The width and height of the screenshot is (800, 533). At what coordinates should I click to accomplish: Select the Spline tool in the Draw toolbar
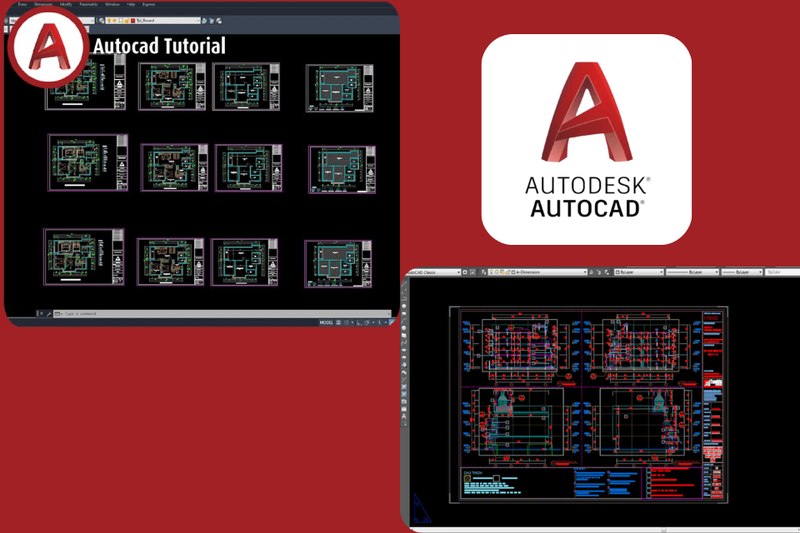[404, 342]
